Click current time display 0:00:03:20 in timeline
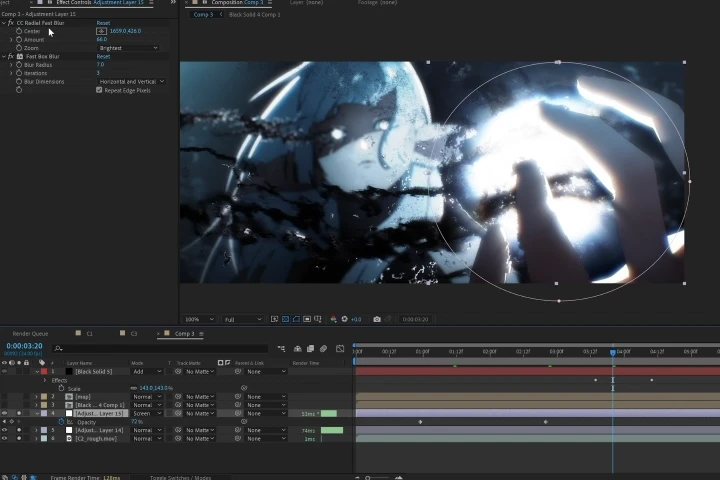Screen dimensions: 720x480 click(x=24, y=346)
